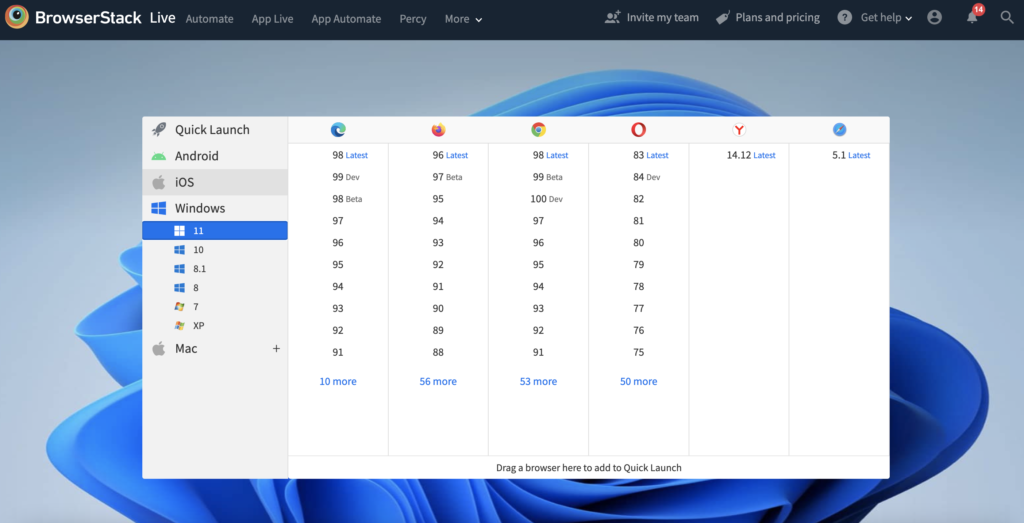Select Windows 7 in sidebar
The image size is (1024, 523).
point(215,306)
